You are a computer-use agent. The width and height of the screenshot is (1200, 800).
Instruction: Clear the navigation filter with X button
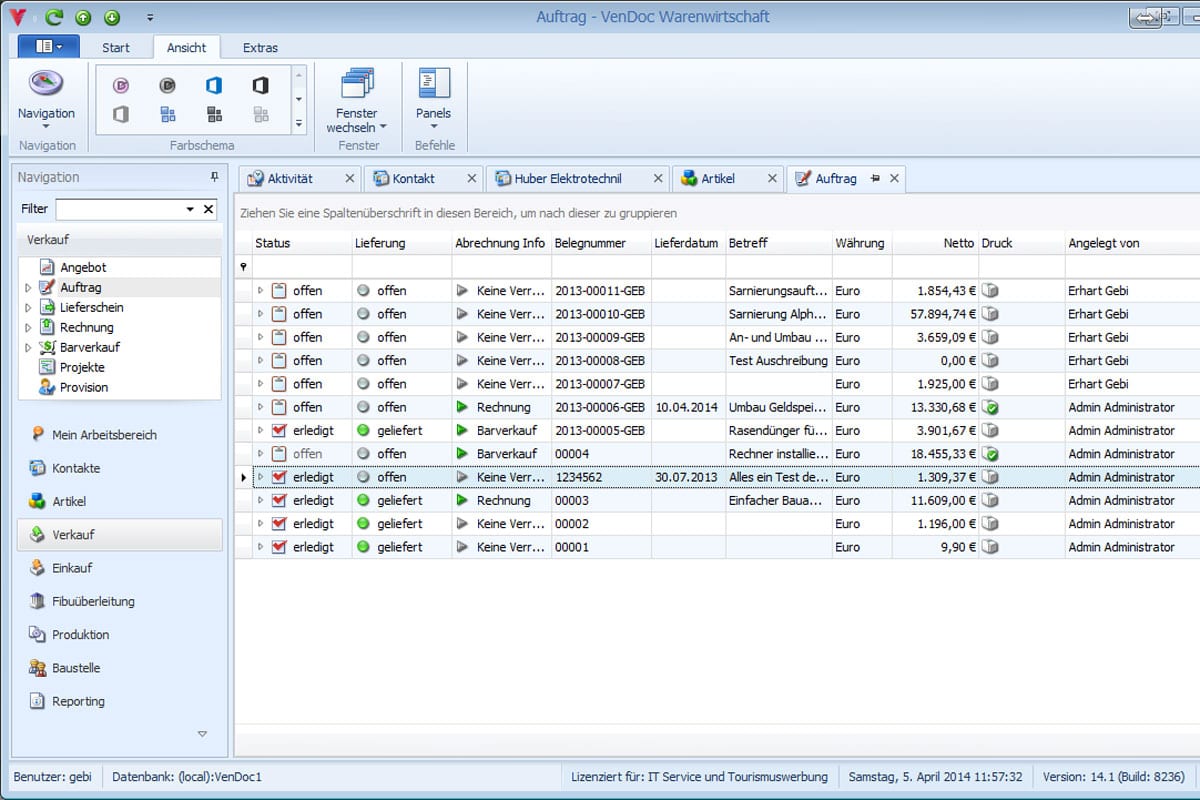click(208, 209)
